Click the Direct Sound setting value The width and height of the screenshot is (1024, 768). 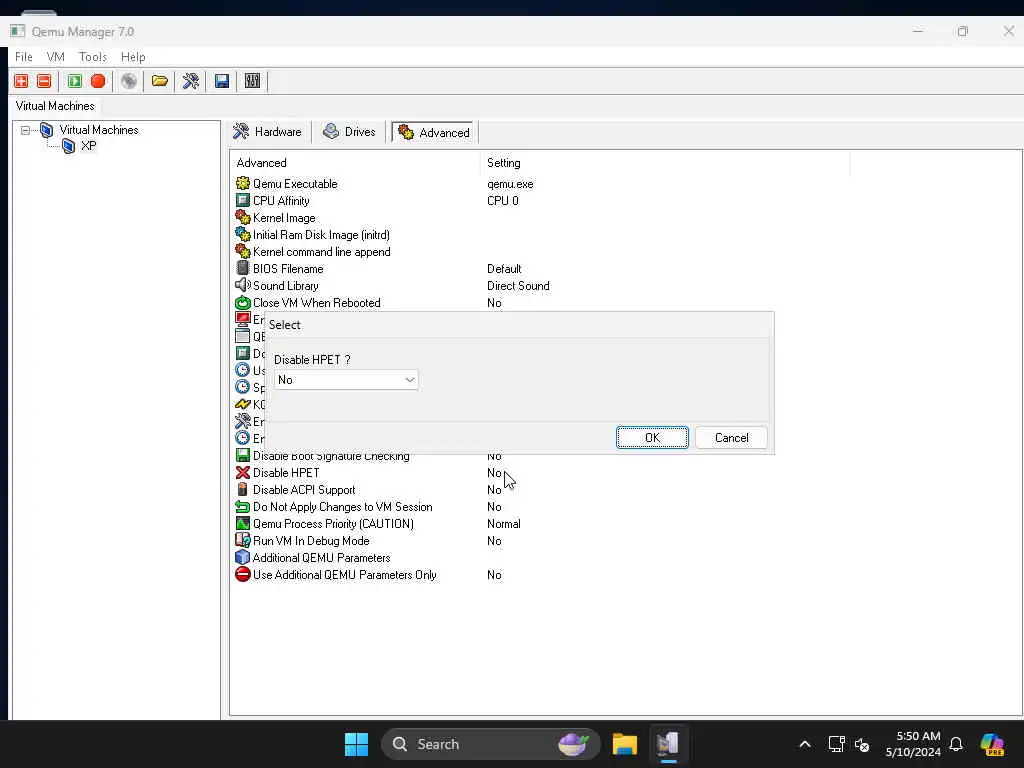(518, 286)
